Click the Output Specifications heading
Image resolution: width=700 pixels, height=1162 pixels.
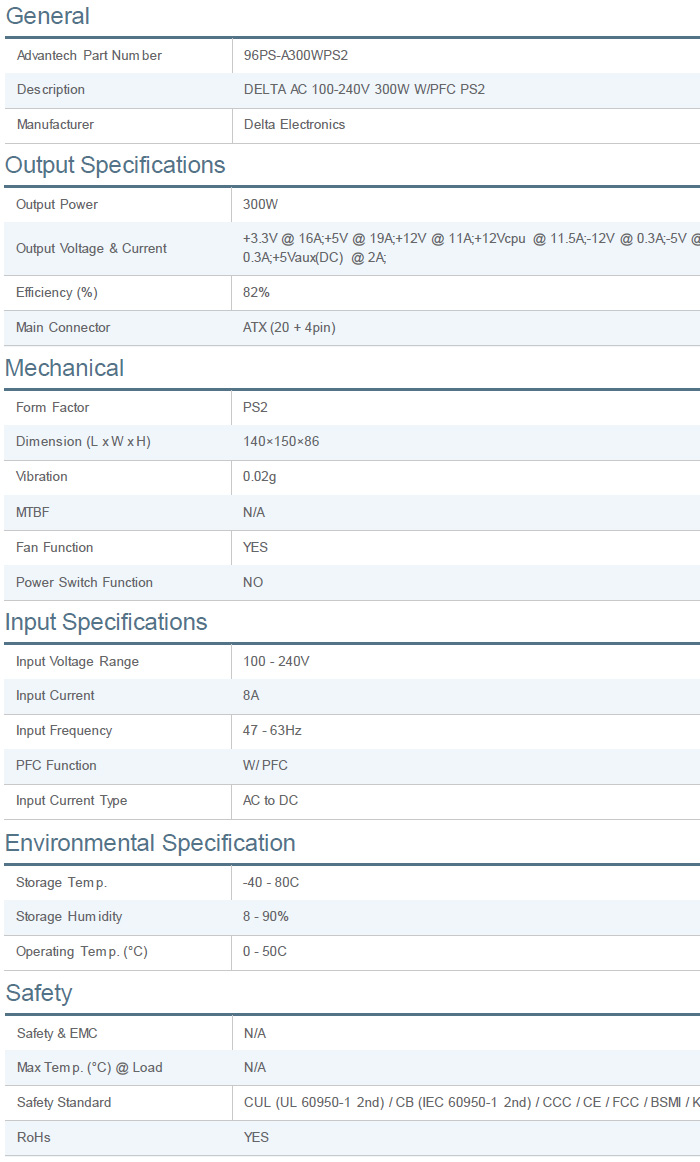[115, 165]
